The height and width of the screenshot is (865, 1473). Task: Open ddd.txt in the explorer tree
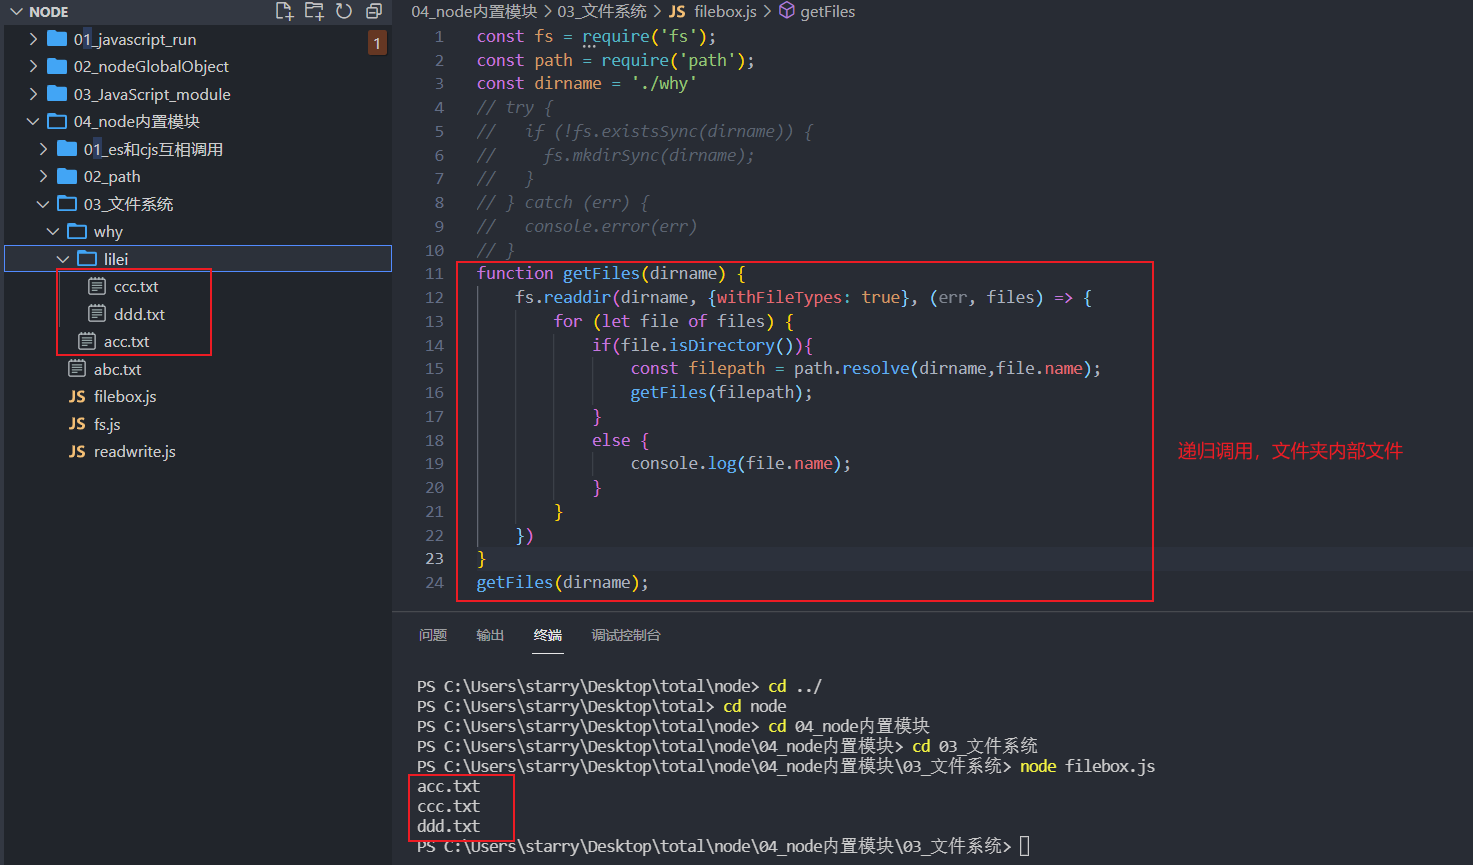click(x=139, y=314)
